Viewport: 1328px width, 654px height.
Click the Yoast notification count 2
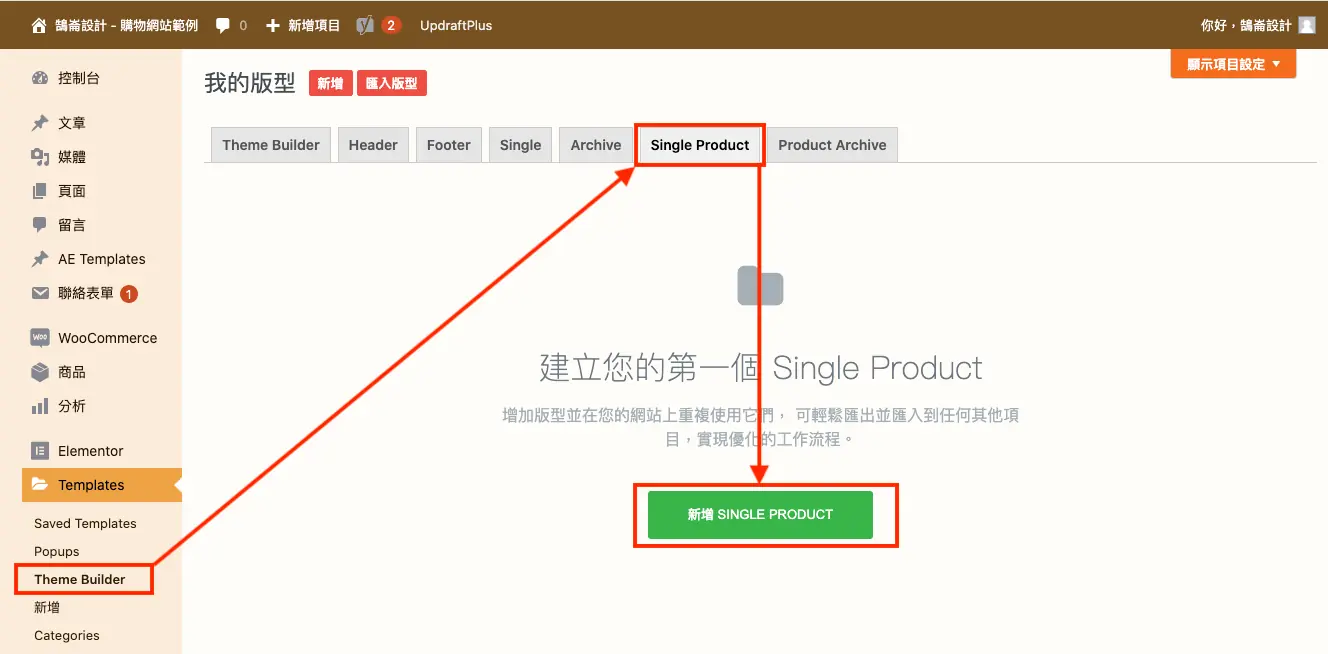coord(391,25)
